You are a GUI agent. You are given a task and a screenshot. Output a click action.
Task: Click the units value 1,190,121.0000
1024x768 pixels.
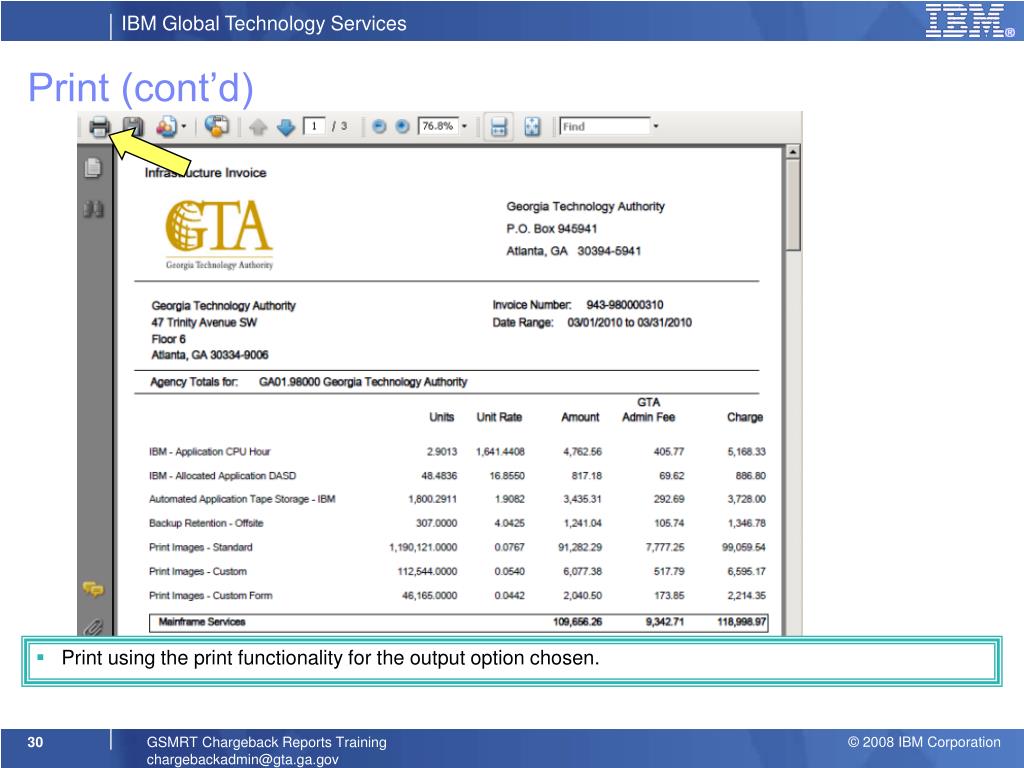pyautogui.click(x=423, y=547)
